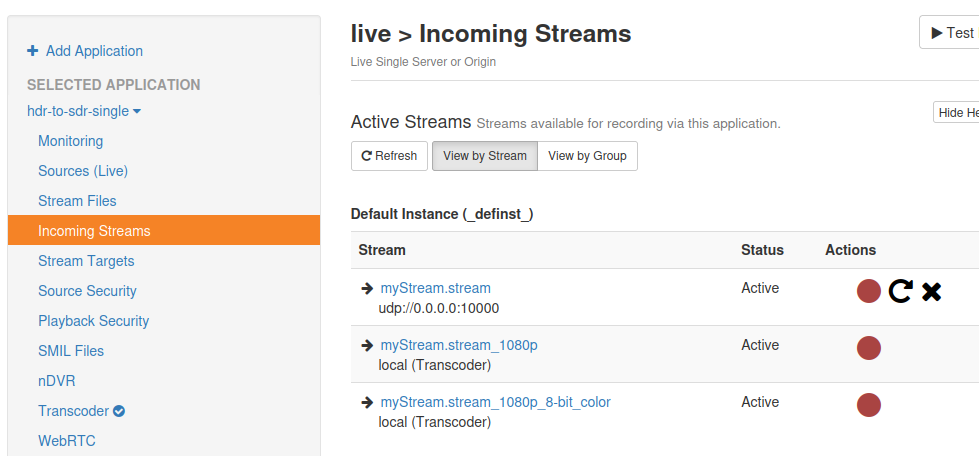Switch to View by Stream

[484, 156]
